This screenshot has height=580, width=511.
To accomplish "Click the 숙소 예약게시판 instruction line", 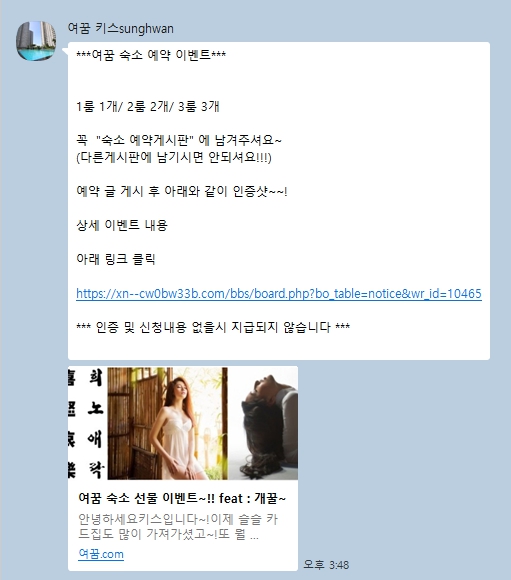I will [x=179, y=140].
